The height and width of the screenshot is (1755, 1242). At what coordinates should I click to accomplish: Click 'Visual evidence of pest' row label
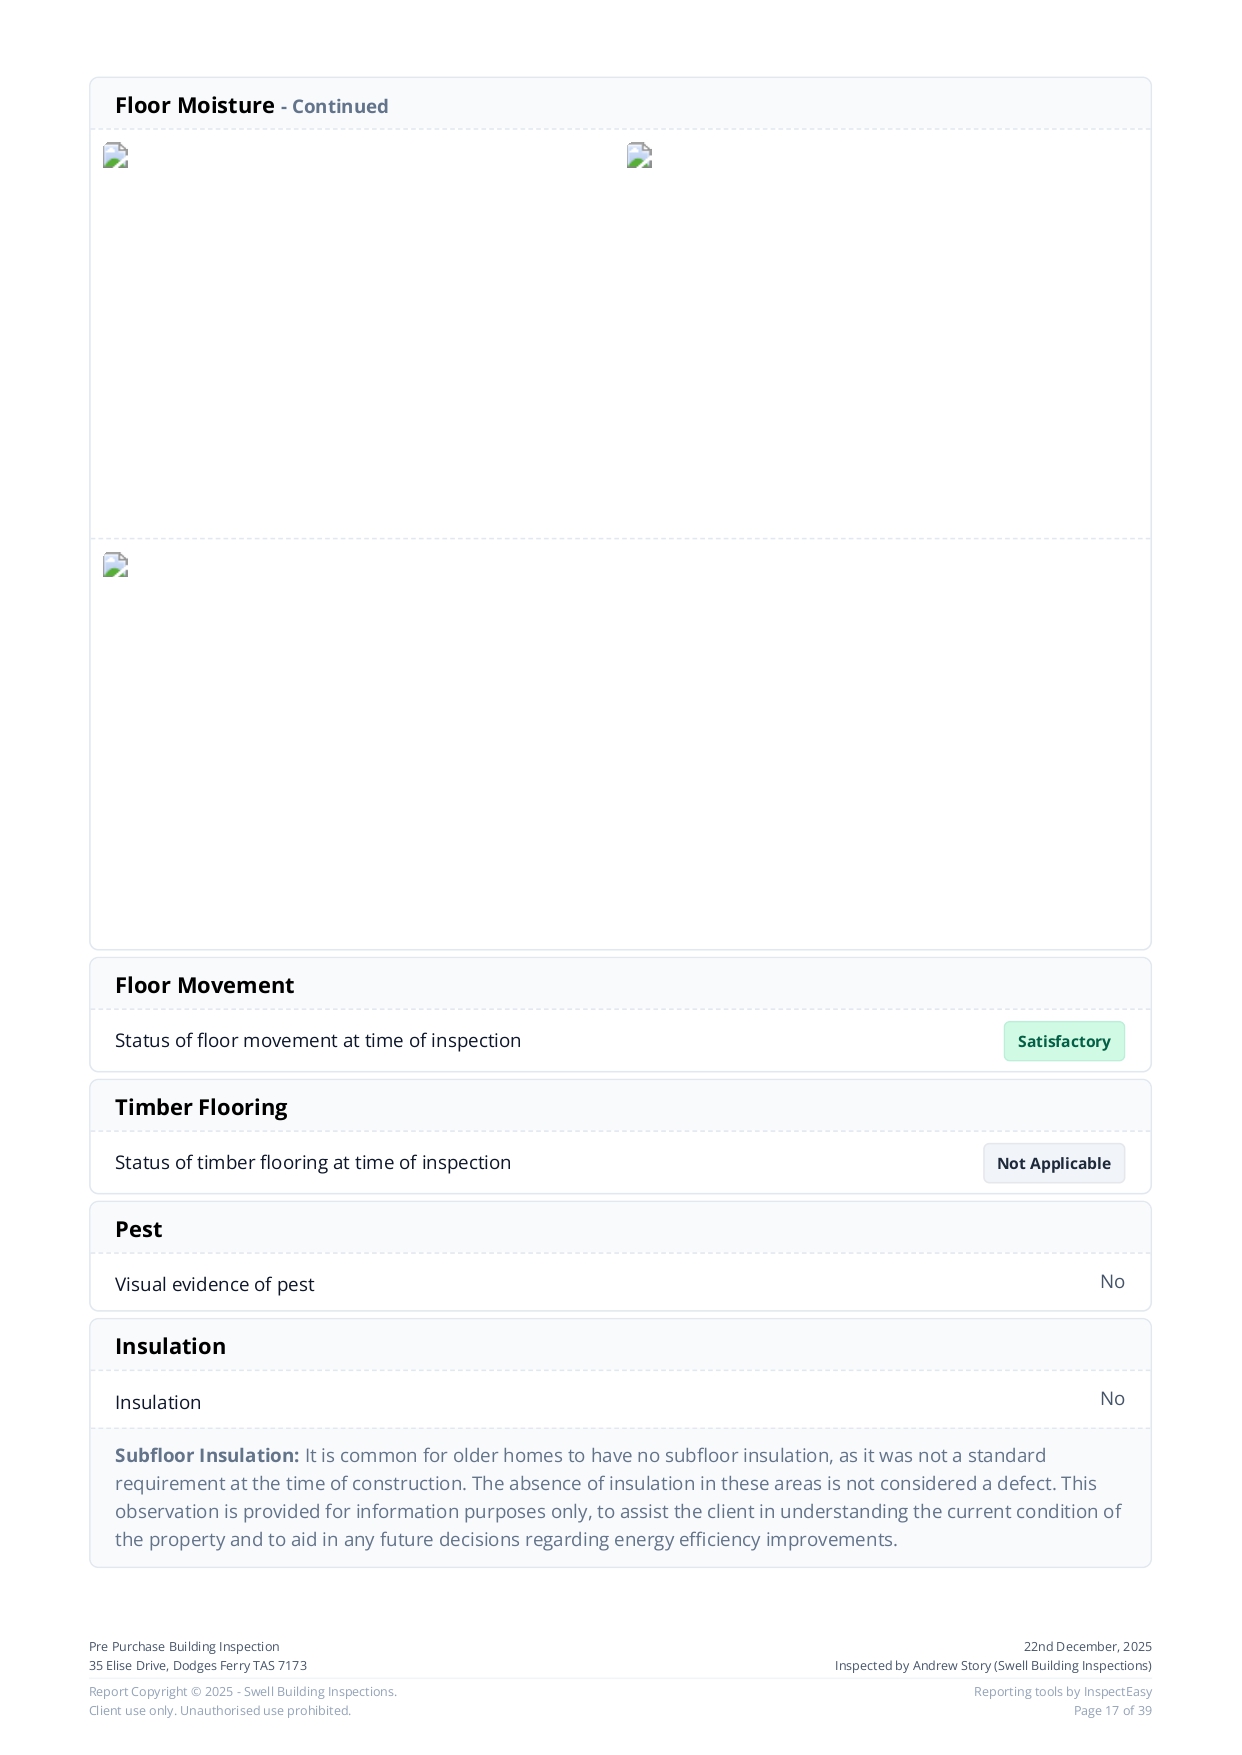point(214,1284)
